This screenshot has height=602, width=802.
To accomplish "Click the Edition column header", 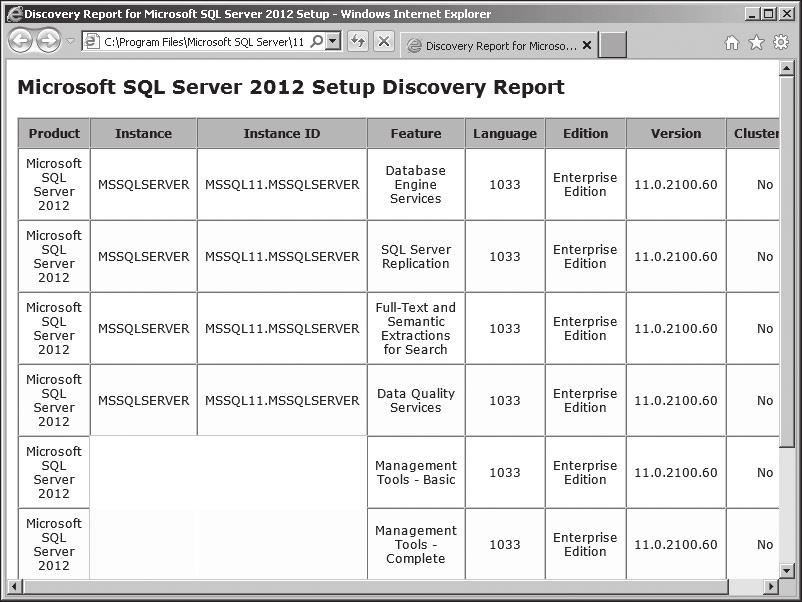I will tap(586, 133).
